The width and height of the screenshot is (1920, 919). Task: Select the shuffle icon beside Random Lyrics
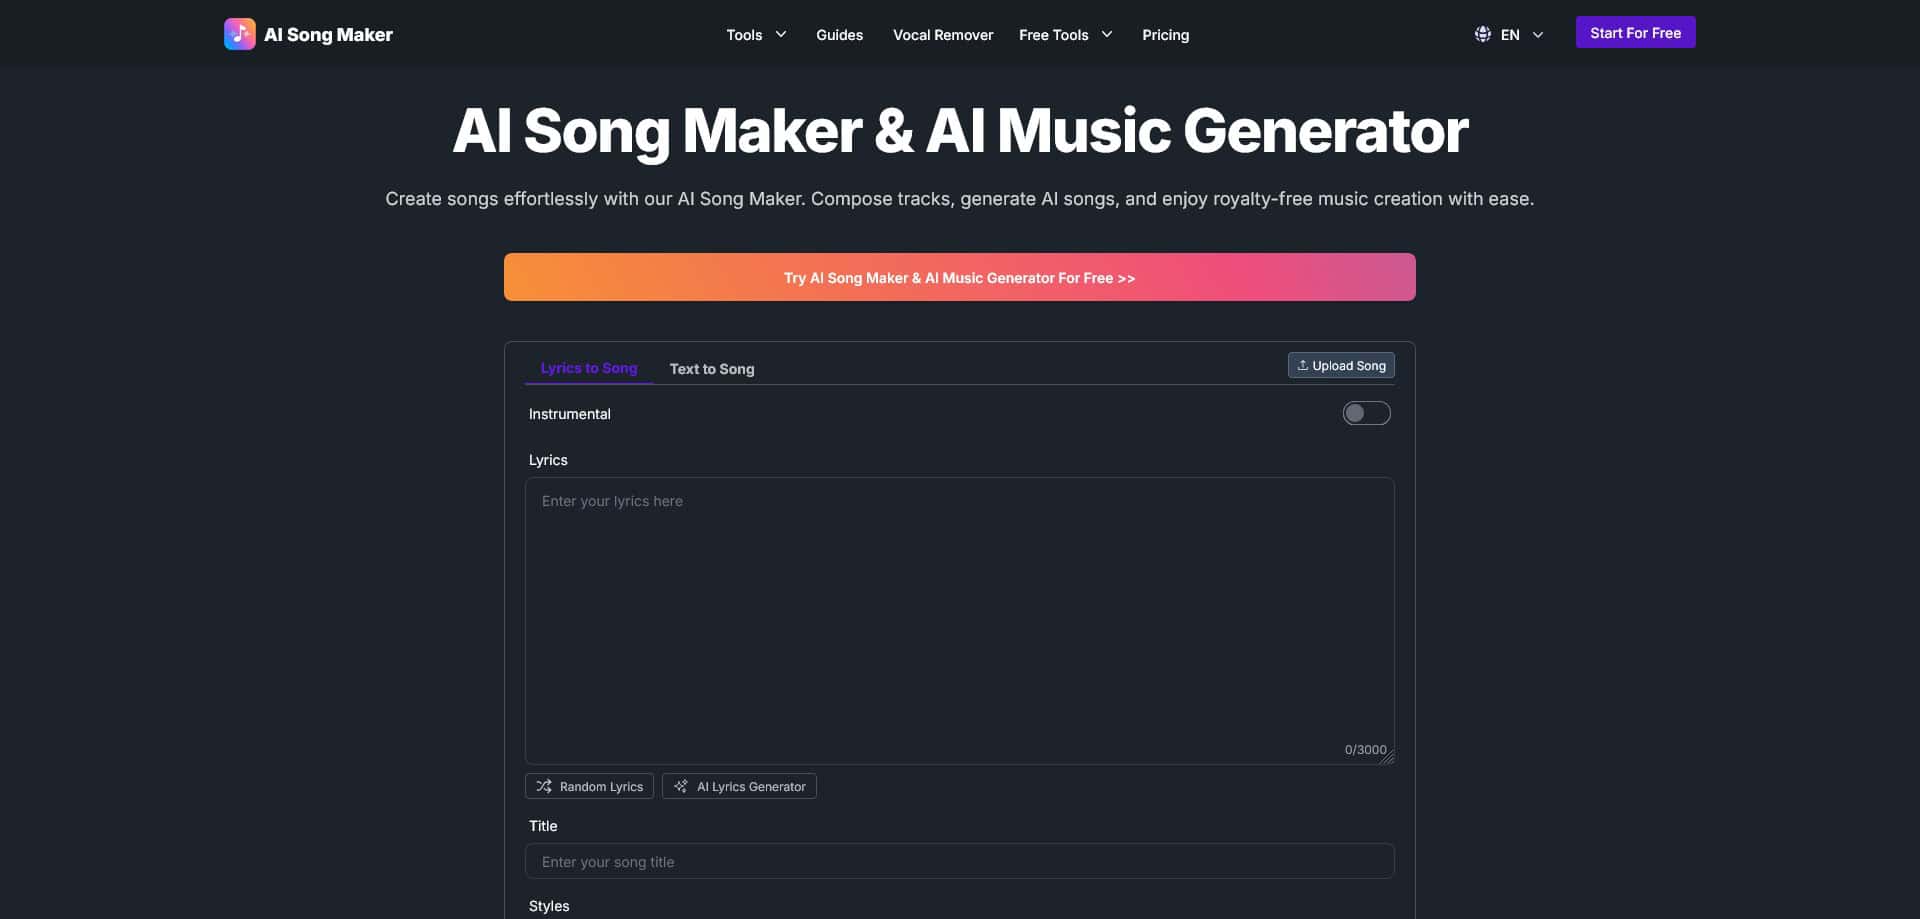tap(544, 786)
